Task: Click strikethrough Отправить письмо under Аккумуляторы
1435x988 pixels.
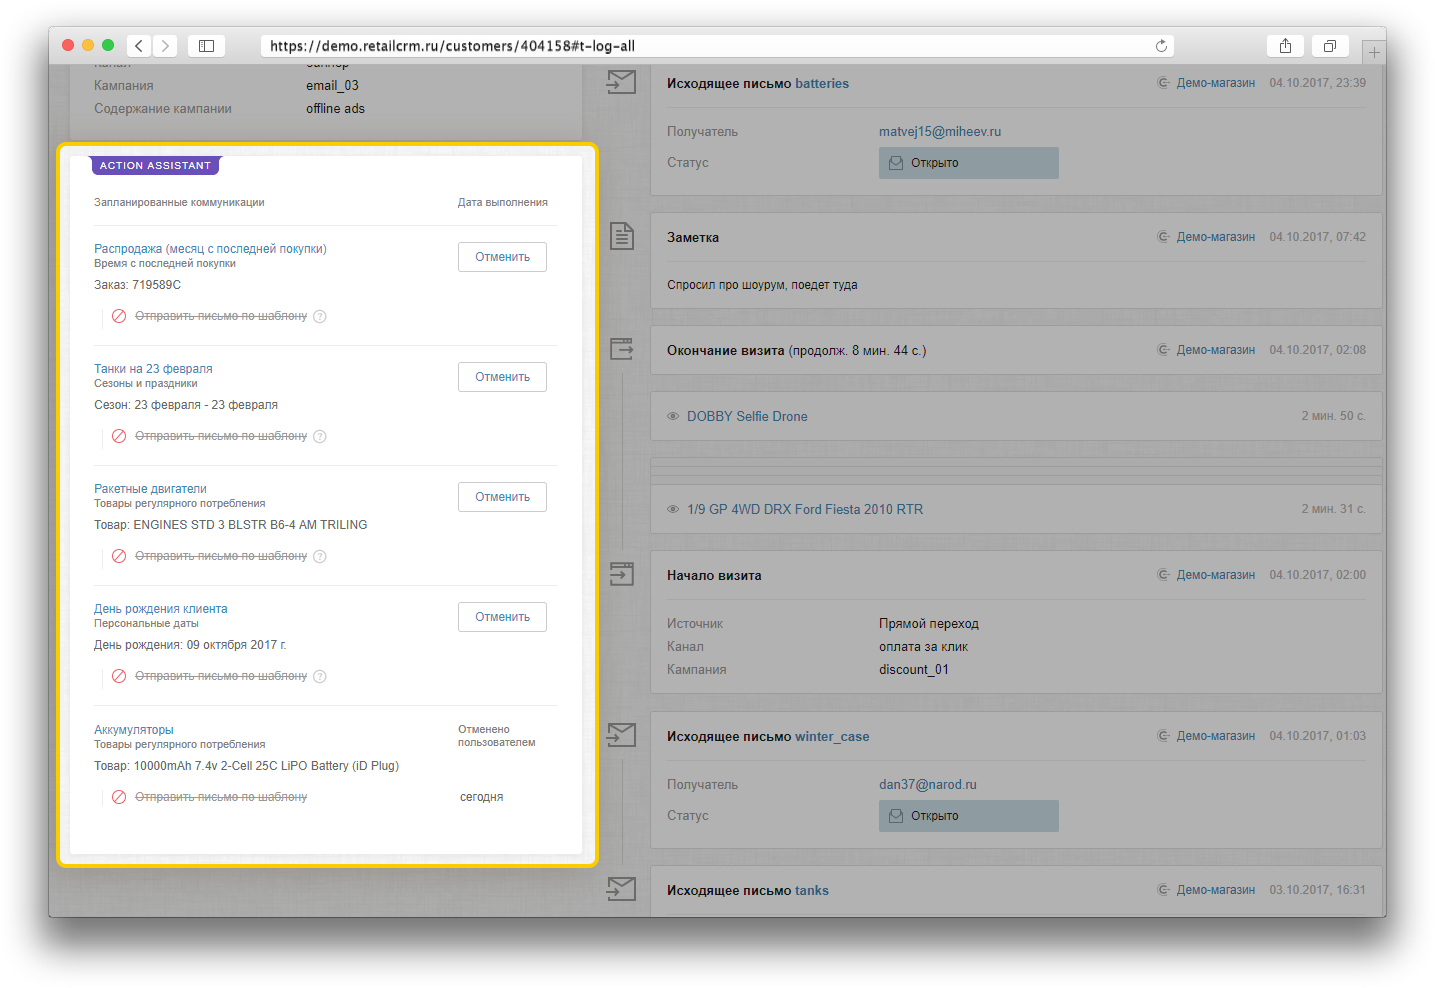Action: point(221,797)
